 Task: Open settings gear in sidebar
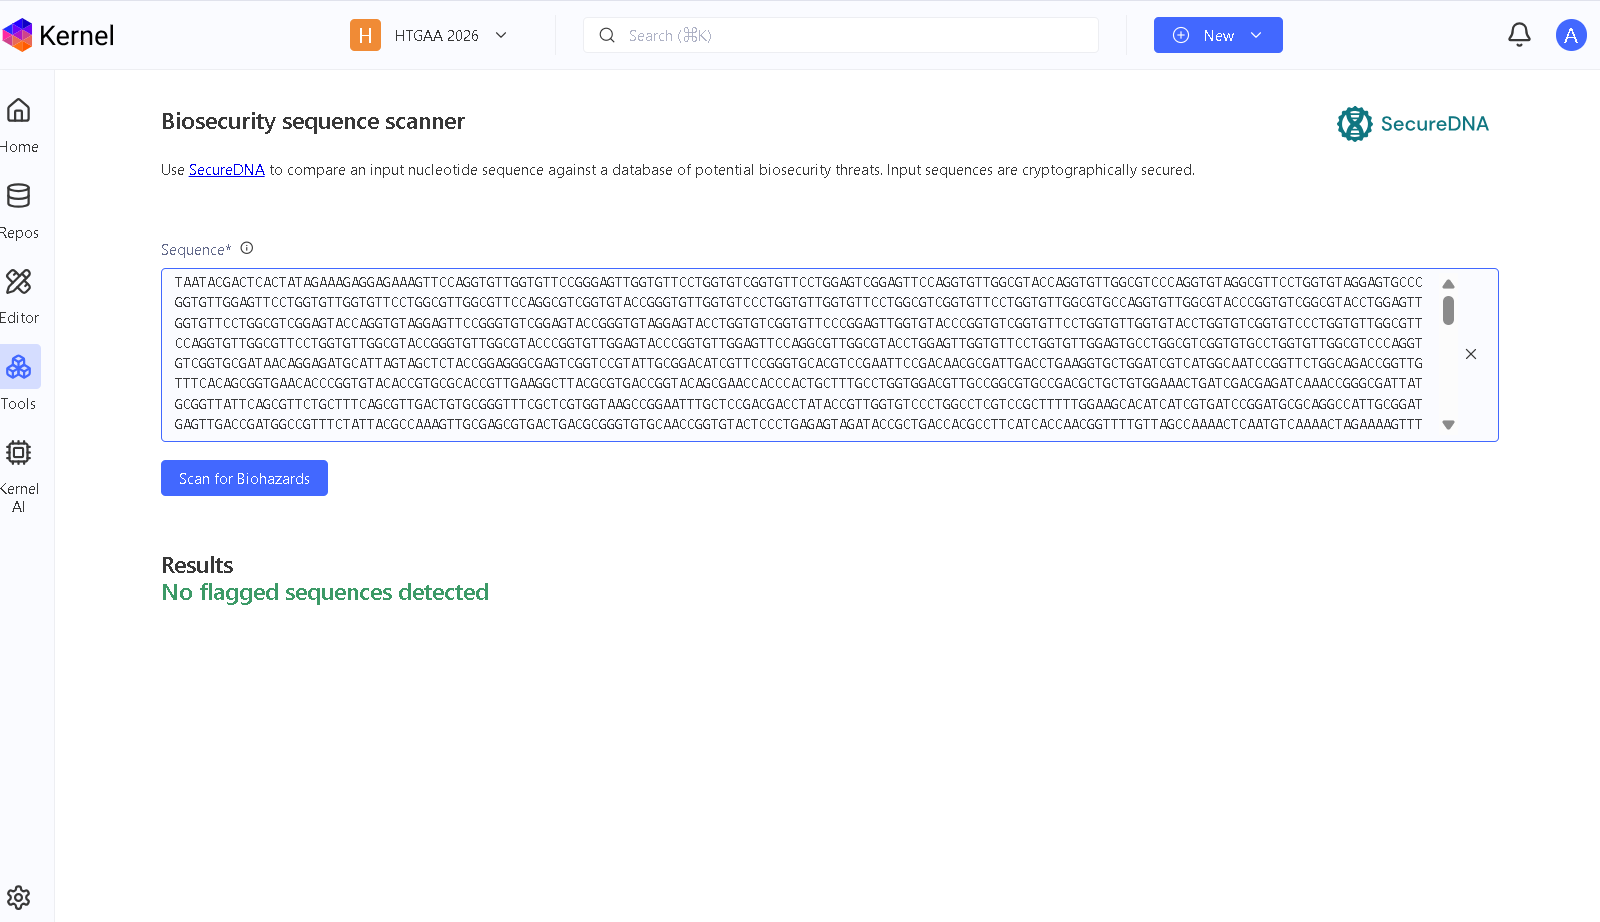pyautogui.click(x=18, y=897)
